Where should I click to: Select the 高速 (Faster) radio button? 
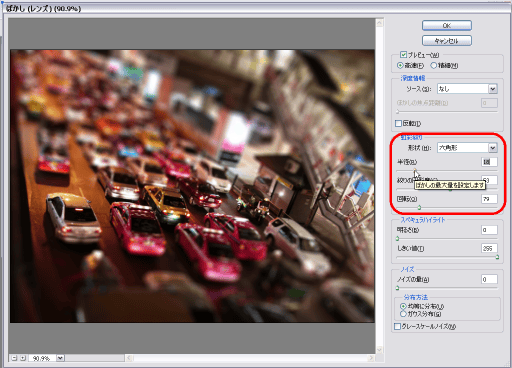(x=400, y=65)
